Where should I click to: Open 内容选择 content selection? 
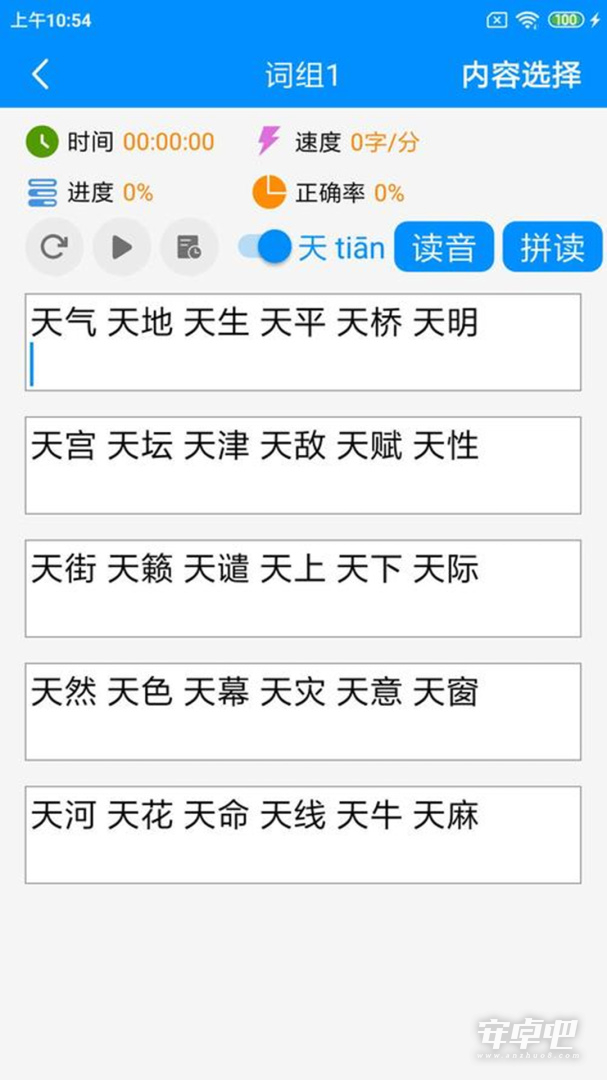[x=522, y=75]
